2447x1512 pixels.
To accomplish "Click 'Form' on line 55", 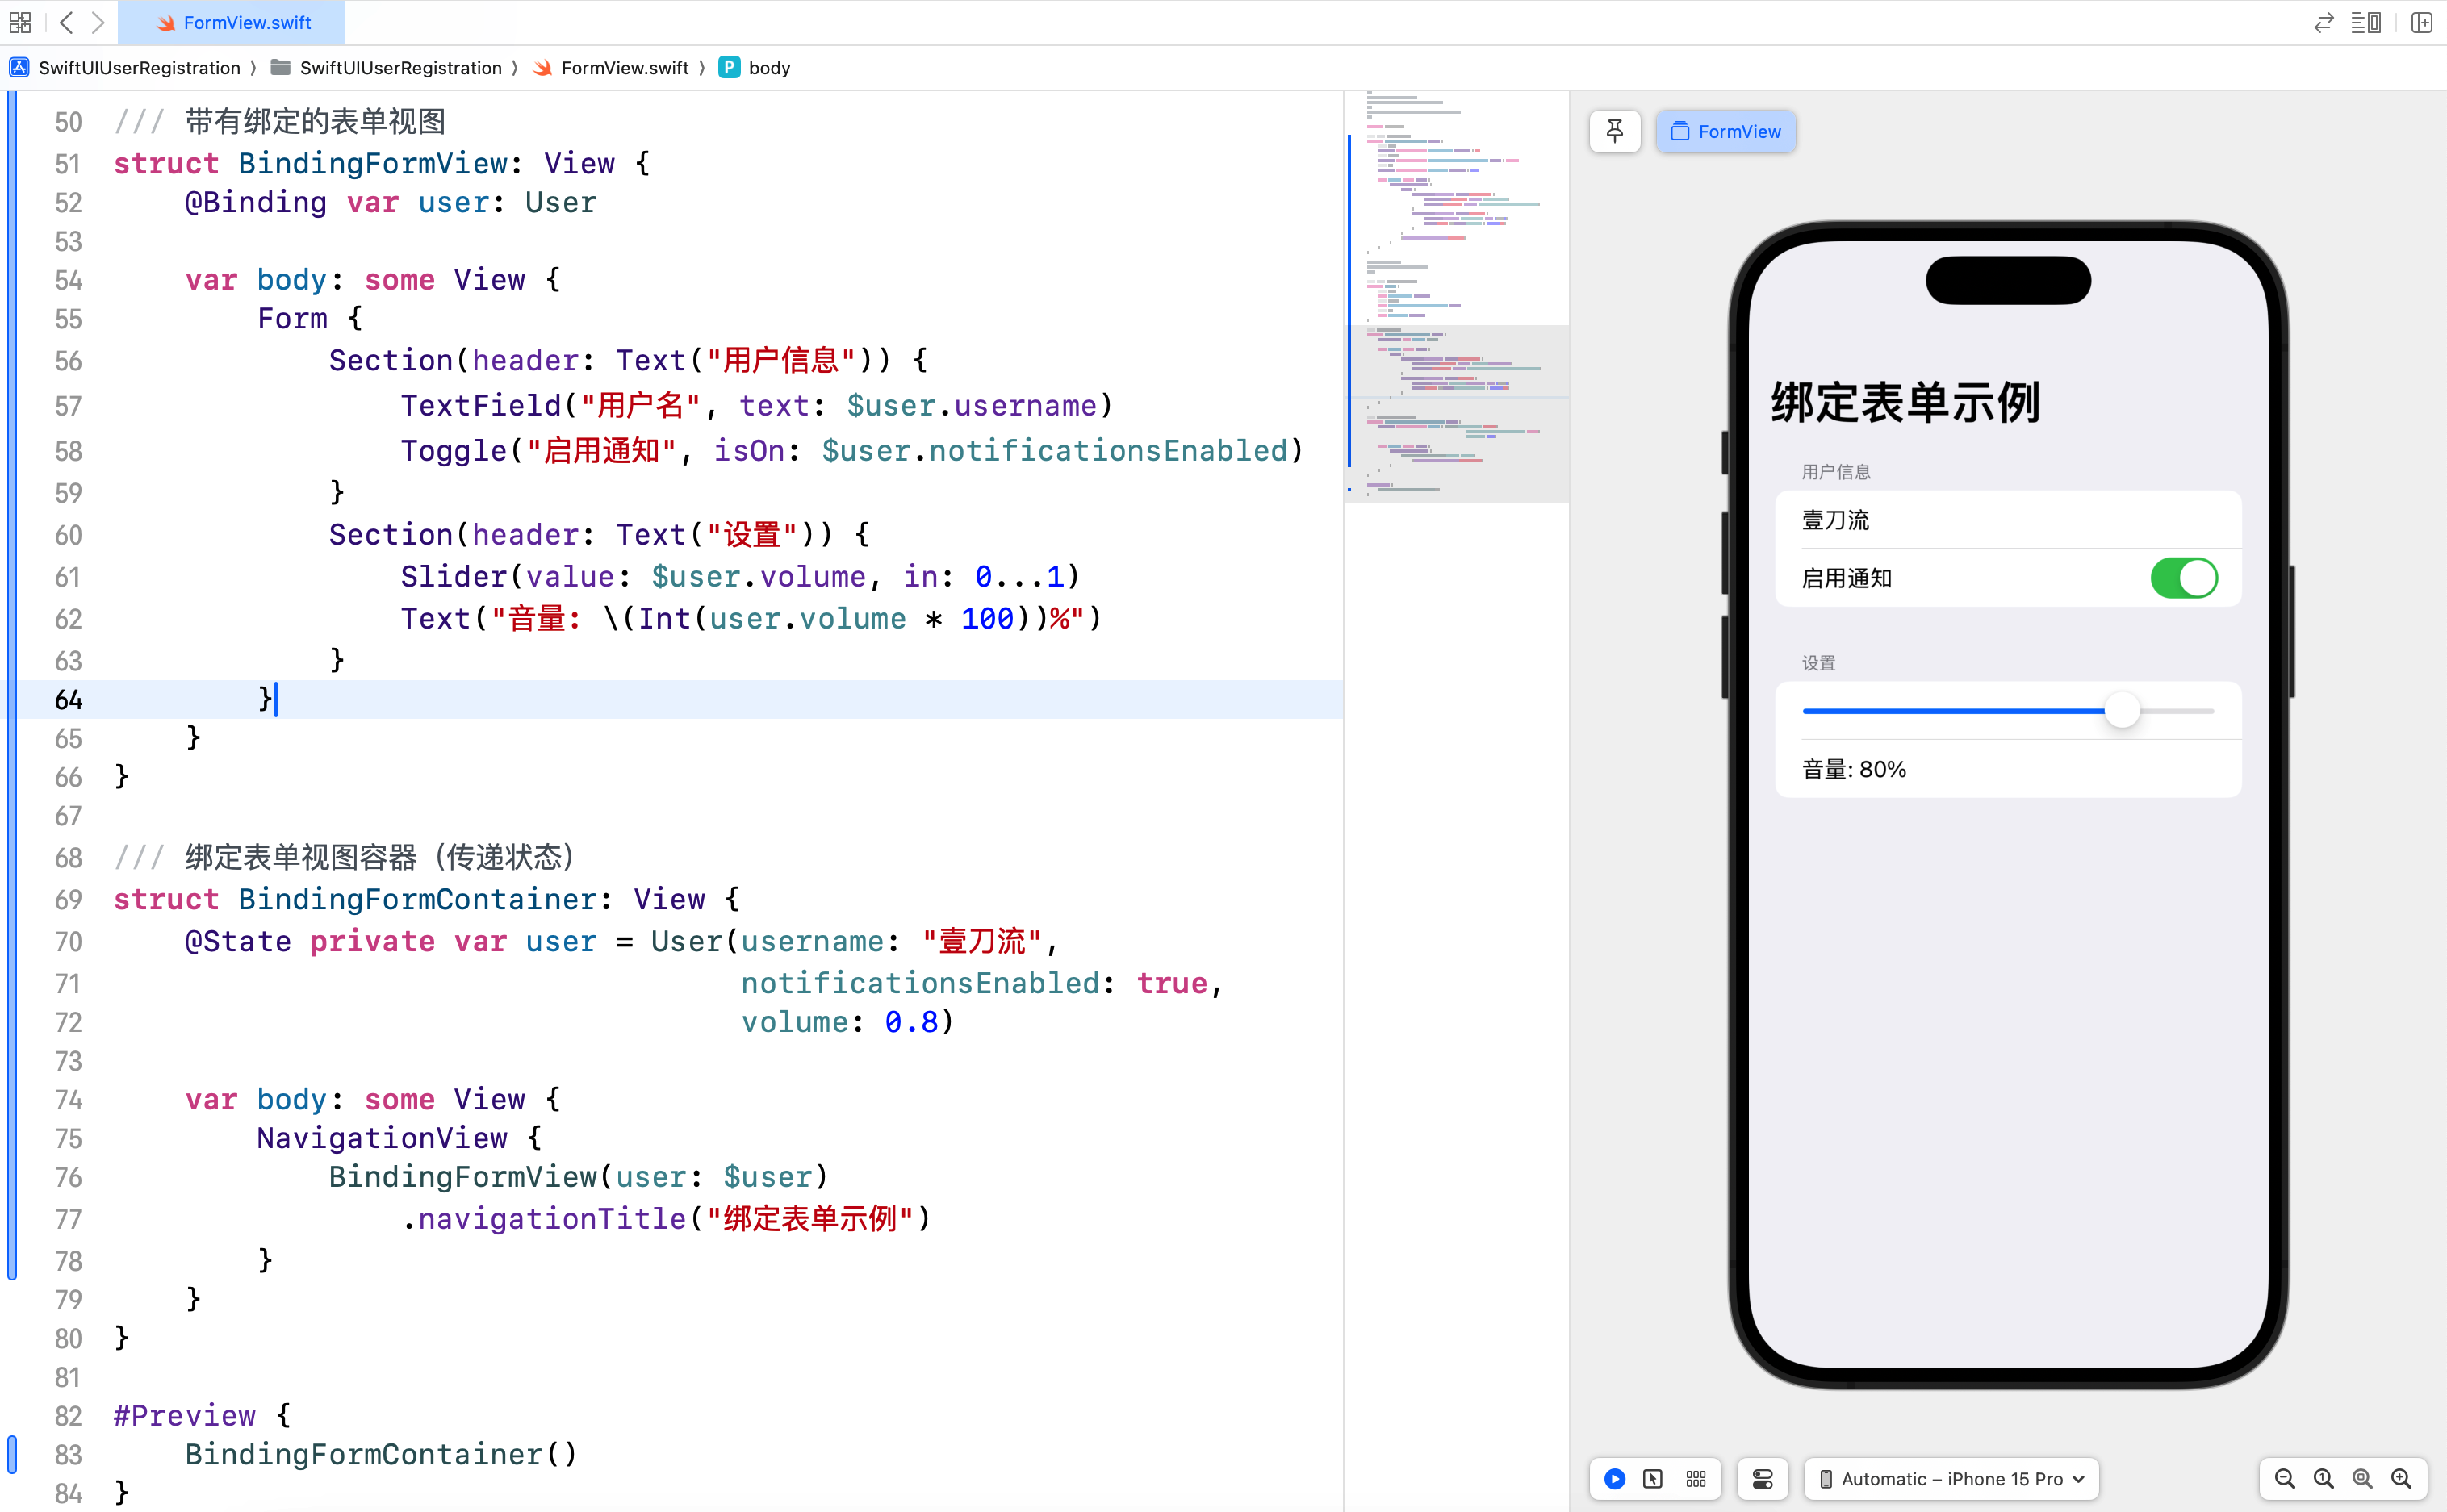I will click(x=292, y=318).
